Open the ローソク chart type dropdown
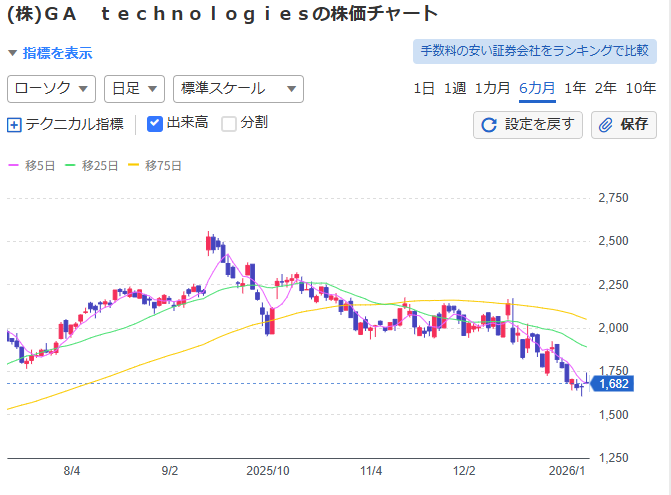The width and height of the screenshot is (671, 495). point(51,89)
